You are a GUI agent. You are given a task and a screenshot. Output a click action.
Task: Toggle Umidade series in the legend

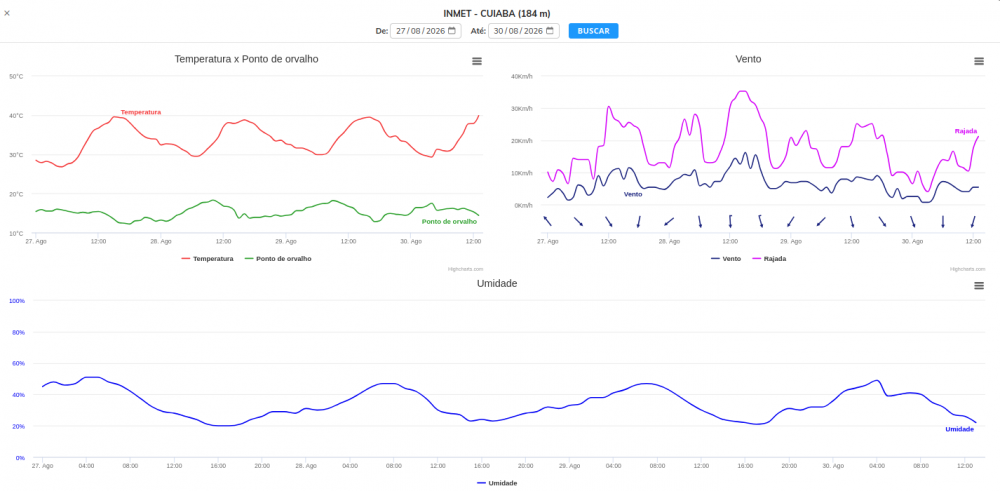(x=497, y=483)
